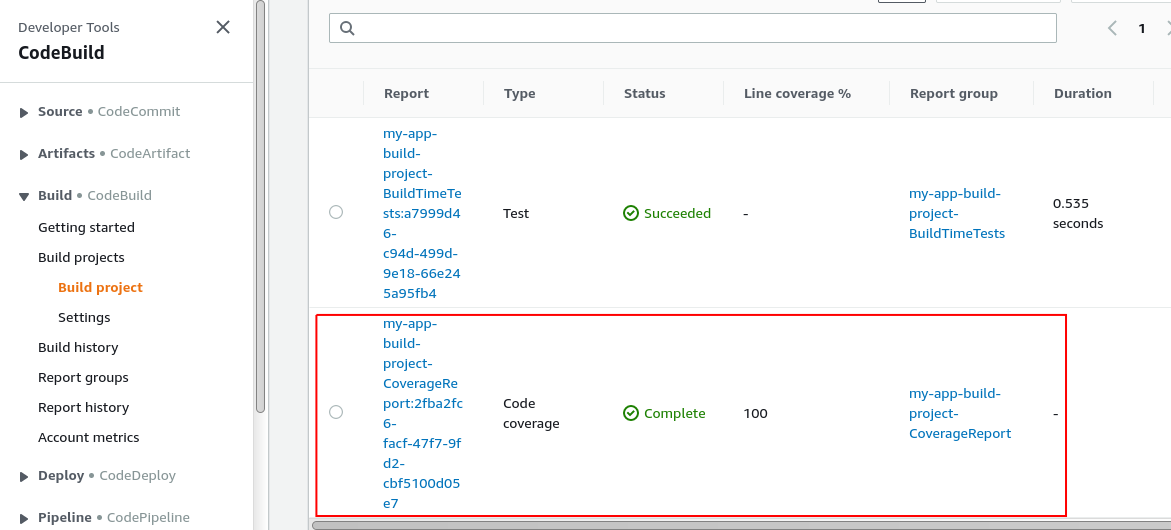Image resolution: width=1171 pixels, height=530 pixels.
Task: Expand the Source CodeCommit section
Action: point(24,112)
